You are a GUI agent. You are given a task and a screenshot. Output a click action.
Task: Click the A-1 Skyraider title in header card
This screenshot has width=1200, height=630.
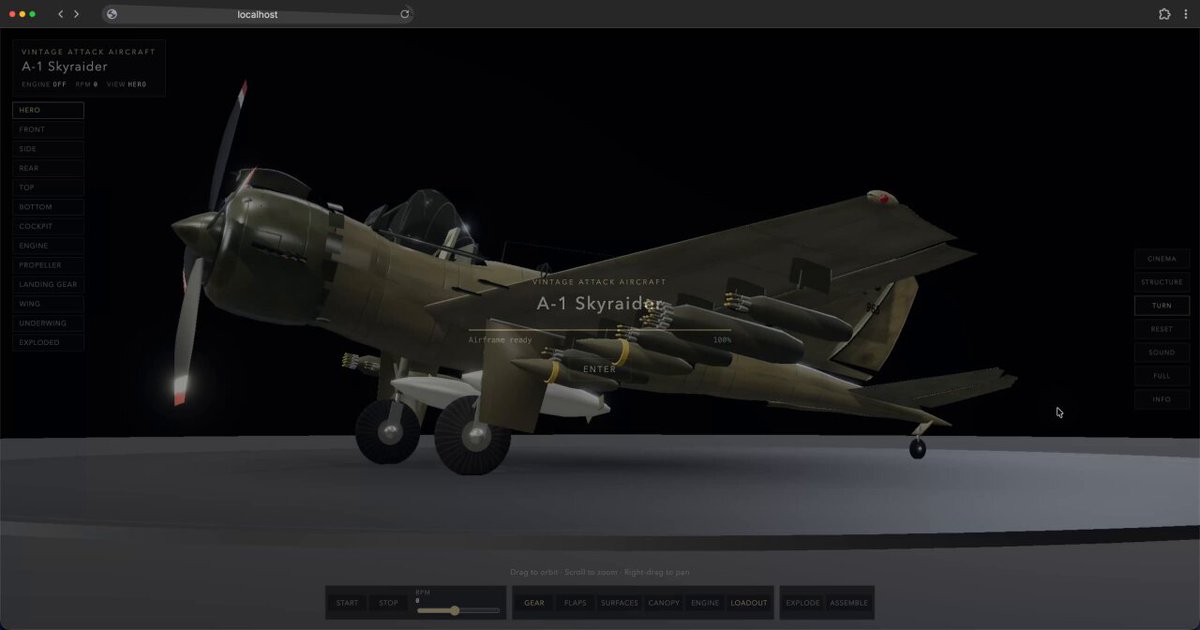point(65,67)
